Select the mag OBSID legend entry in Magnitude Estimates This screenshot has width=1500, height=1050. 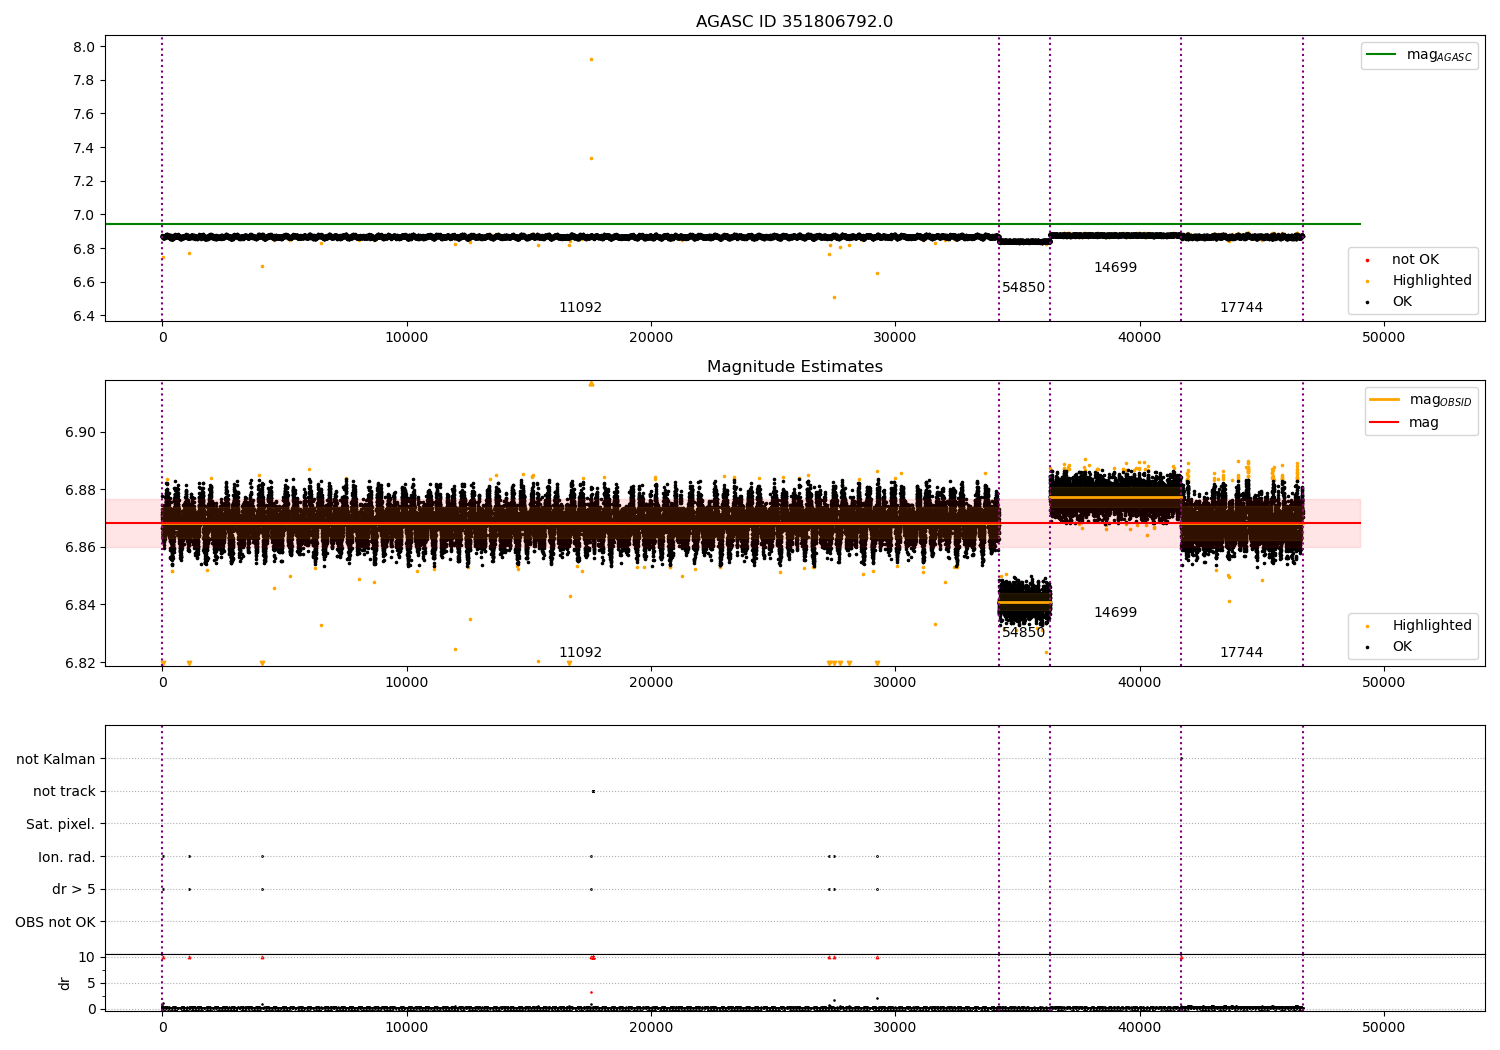1421,400
